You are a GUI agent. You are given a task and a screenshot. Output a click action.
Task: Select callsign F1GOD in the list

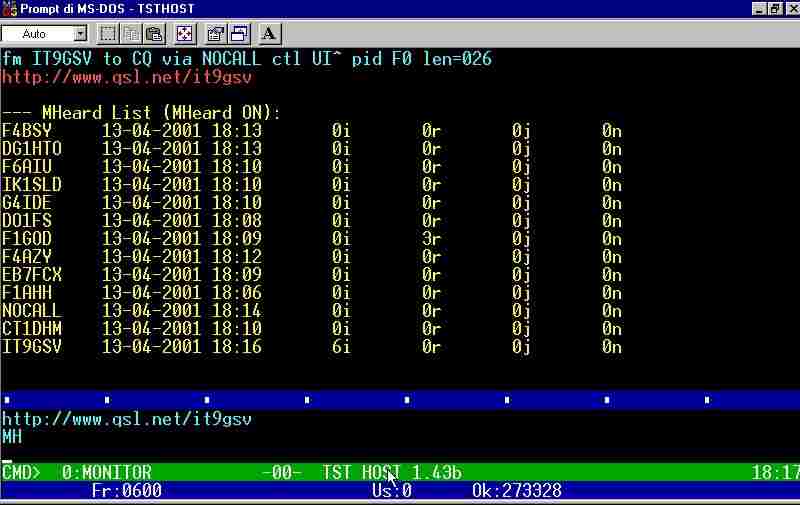pos(27,238)
